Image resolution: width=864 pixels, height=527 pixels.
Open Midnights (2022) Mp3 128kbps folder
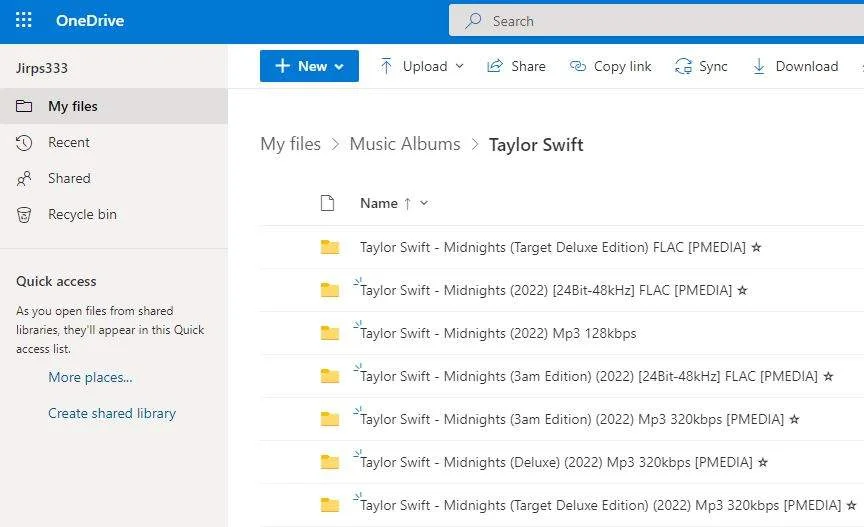(x=498, y=334)
